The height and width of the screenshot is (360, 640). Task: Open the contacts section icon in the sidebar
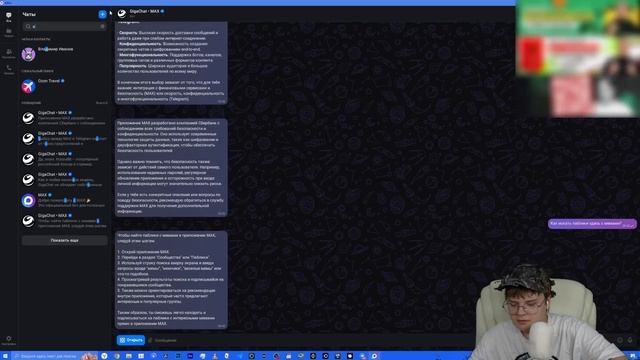coord(9,53)
